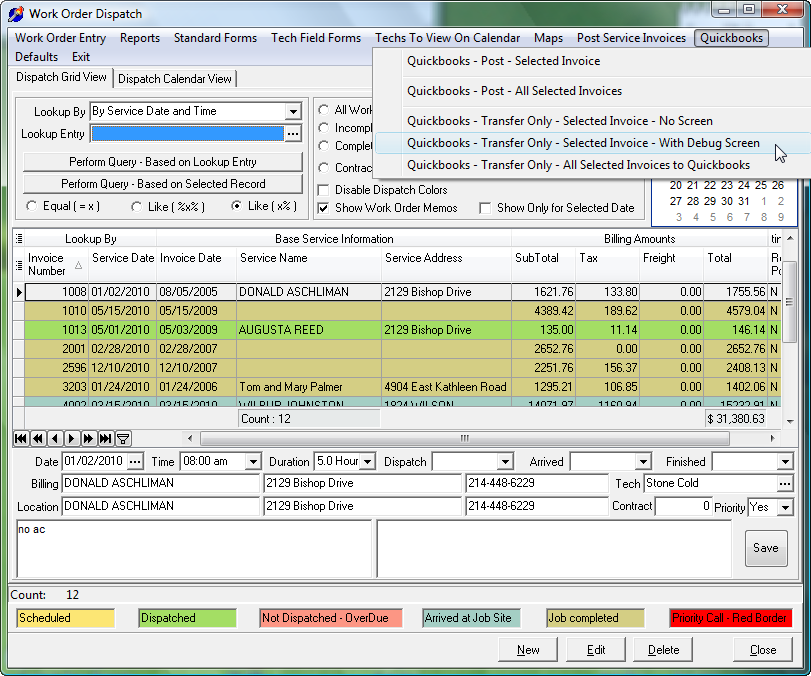Select the Tom and Mary Palmer cell
Viewport: 811px width, 676px height.
[309, 387]
